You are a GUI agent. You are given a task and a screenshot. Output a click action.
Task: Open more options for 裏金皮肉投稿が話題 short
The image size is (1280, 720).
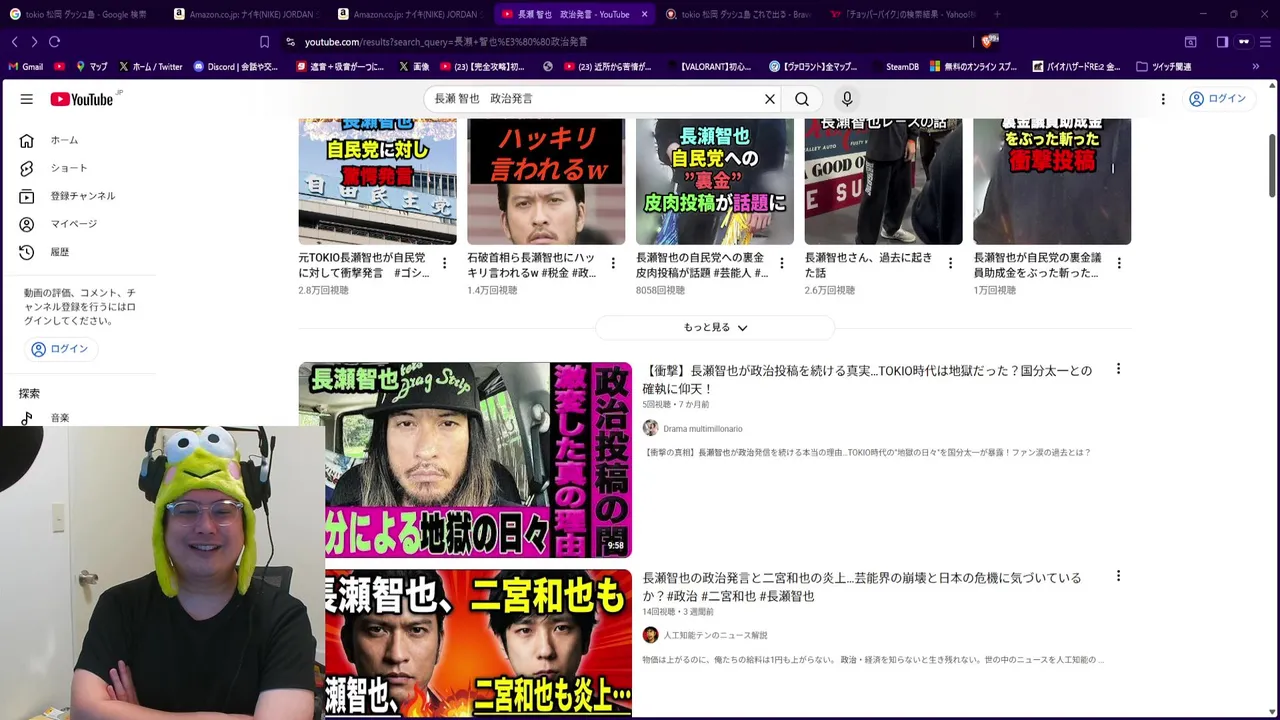(782, 263)
